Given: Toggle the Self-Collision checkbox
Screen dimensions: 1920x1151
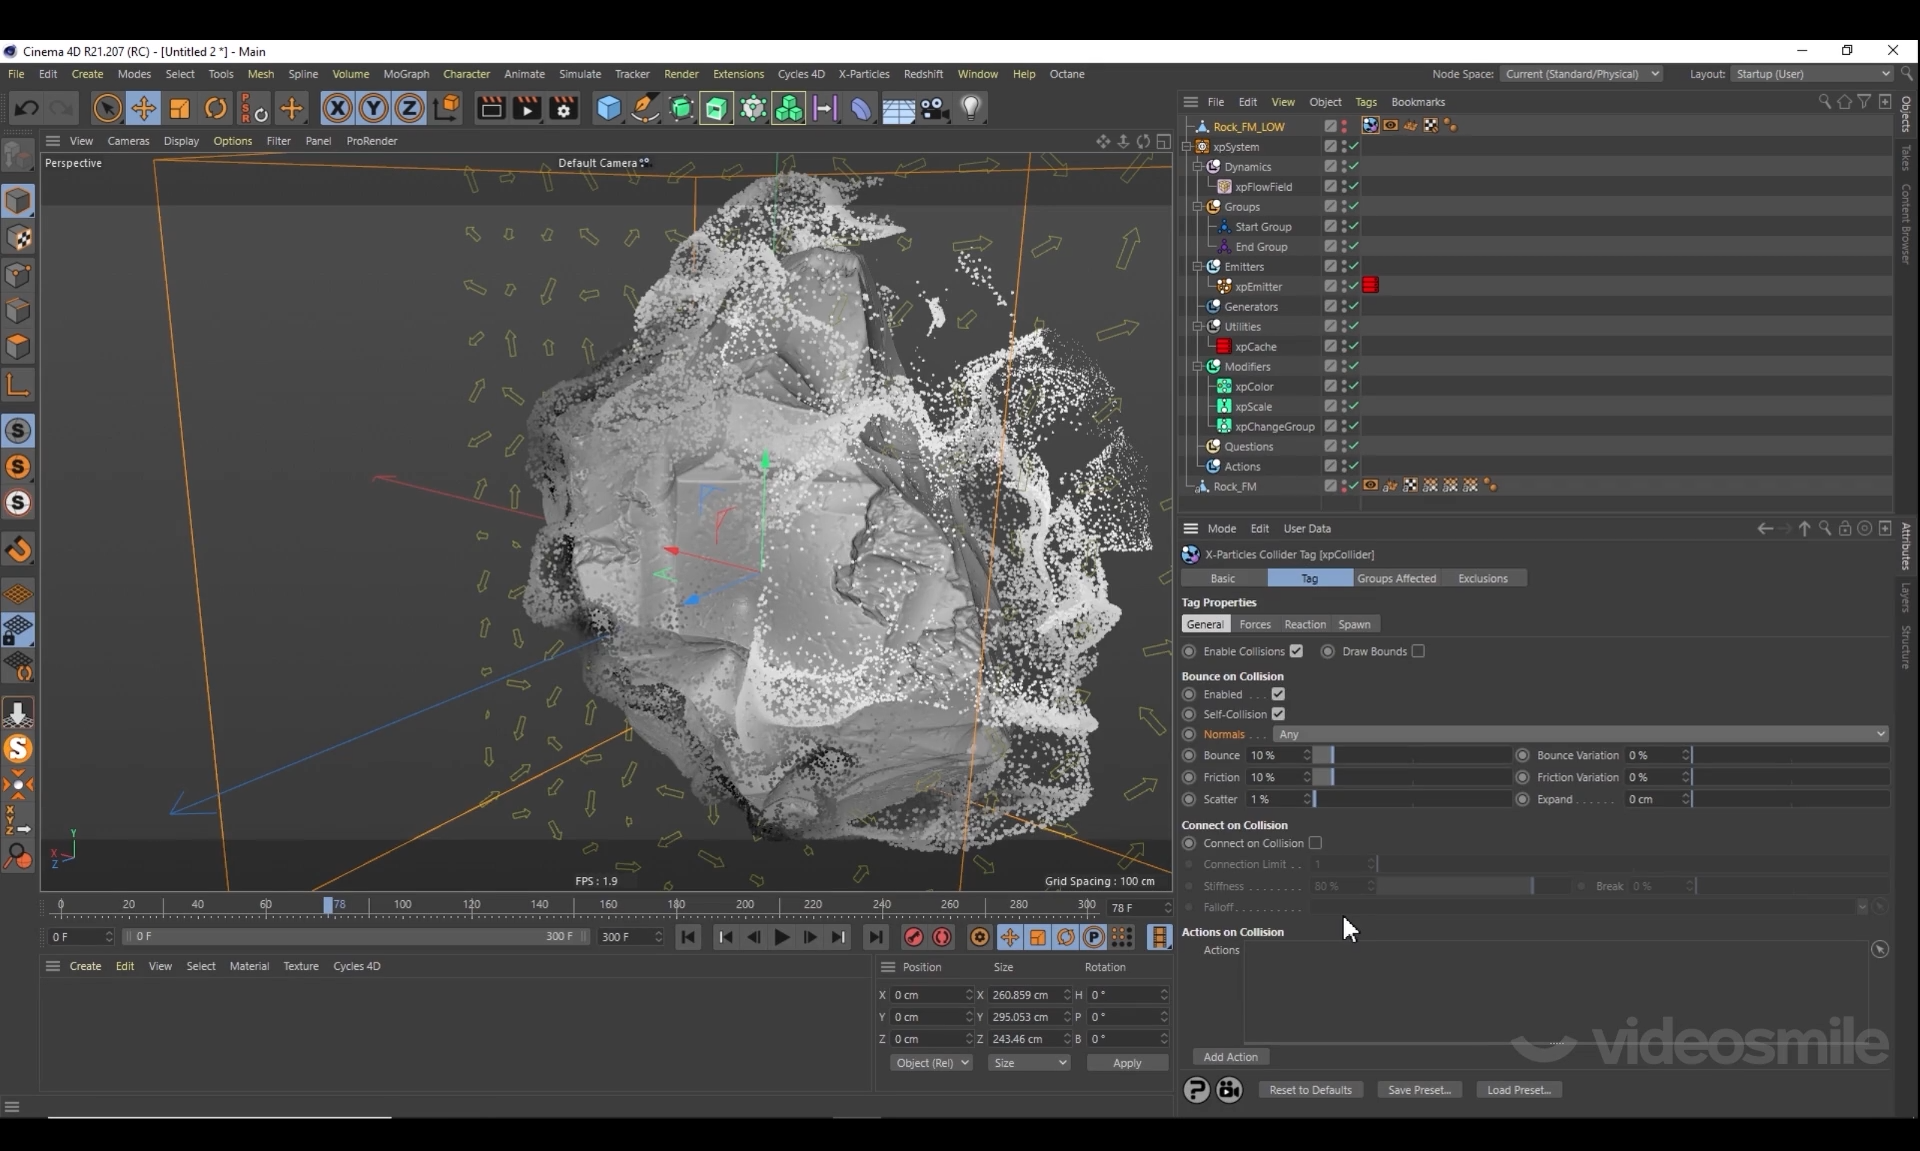Looking at the screenshot, I should (x=1278, y=714).
